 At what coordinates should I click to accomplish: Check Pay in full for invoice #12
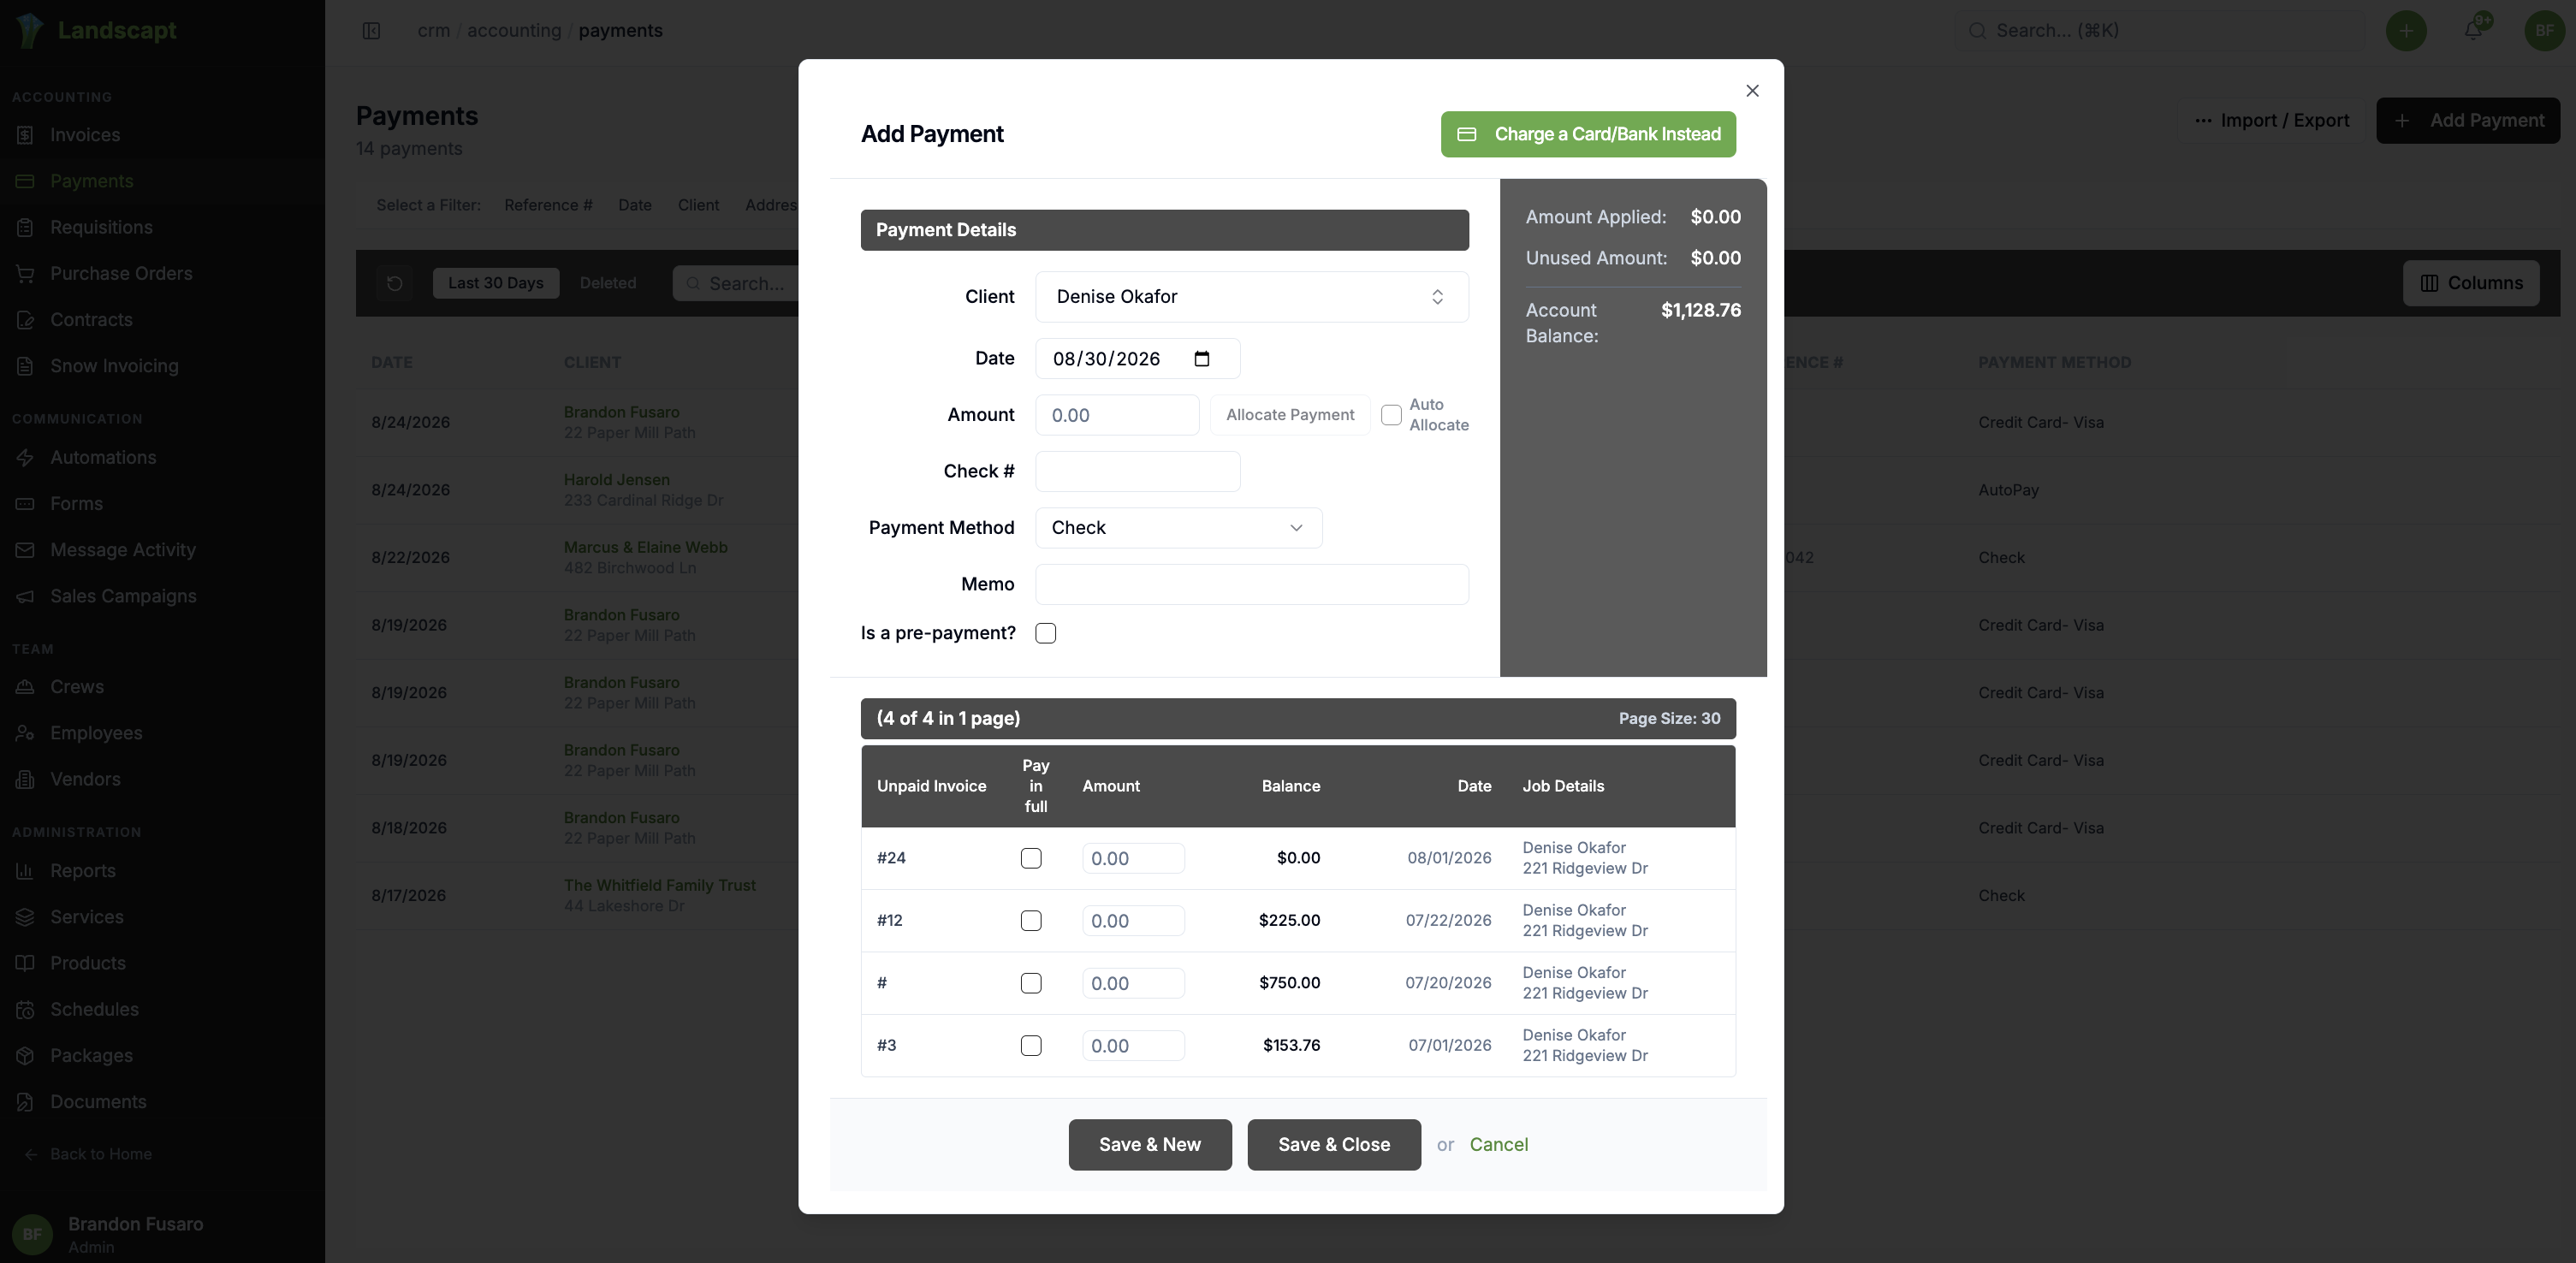[x=1031, y=921]
